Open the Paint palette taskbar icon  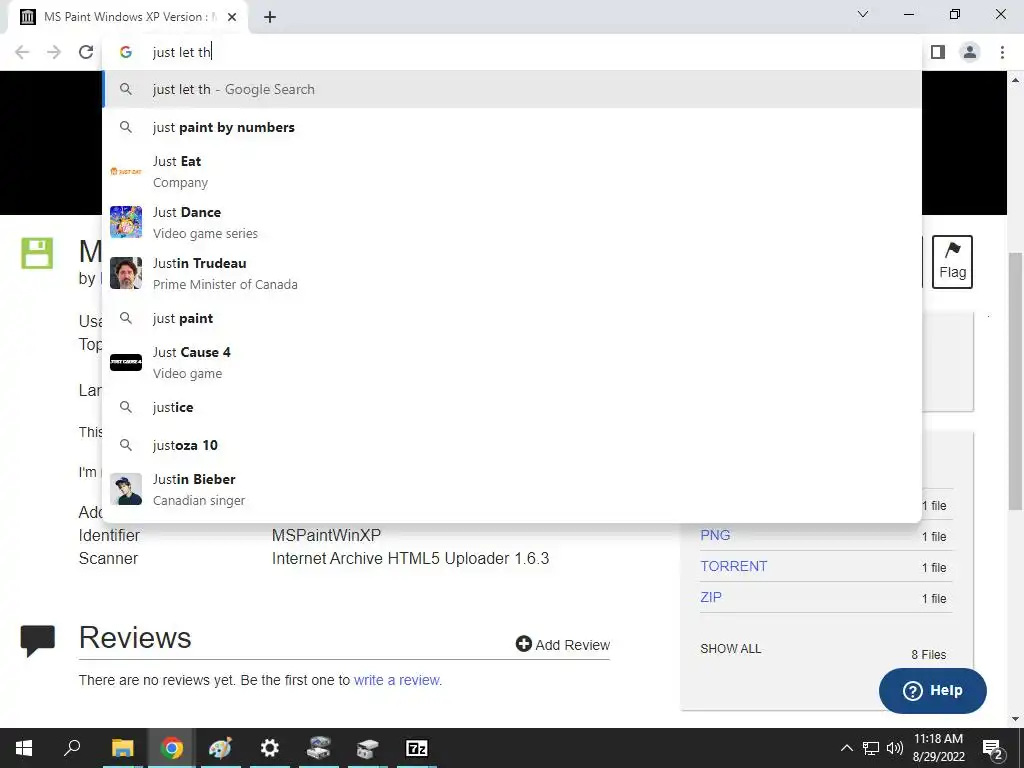(x=220, y=748)
